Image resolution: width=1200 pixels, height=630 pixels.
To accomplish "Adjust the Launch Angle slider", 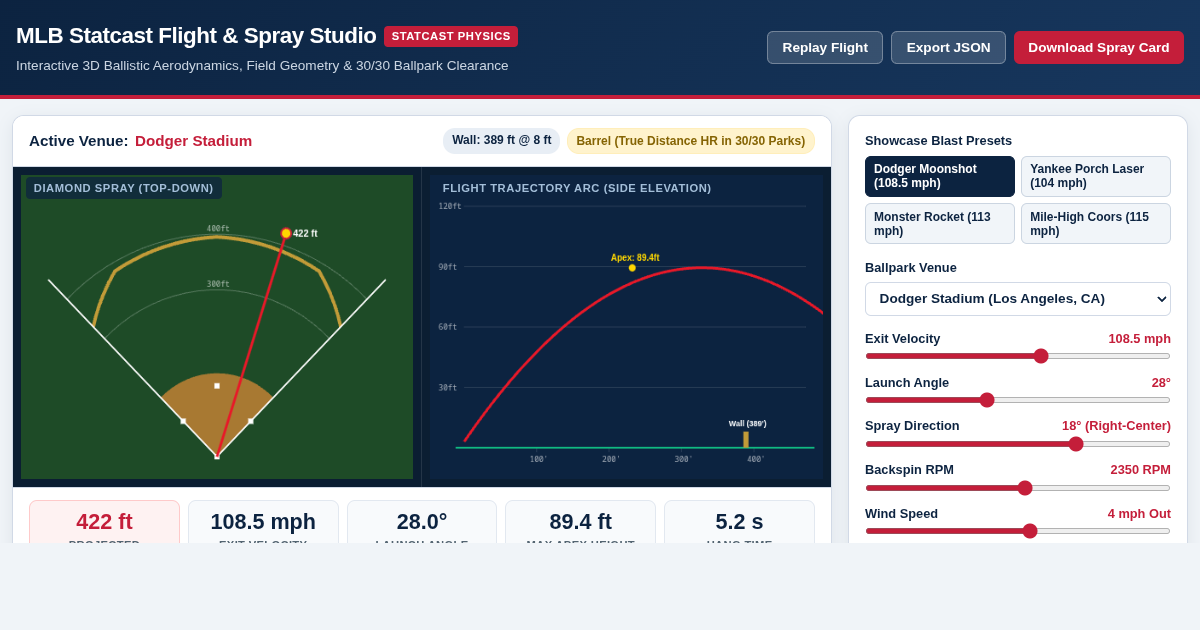I will tap(1018, 400).
